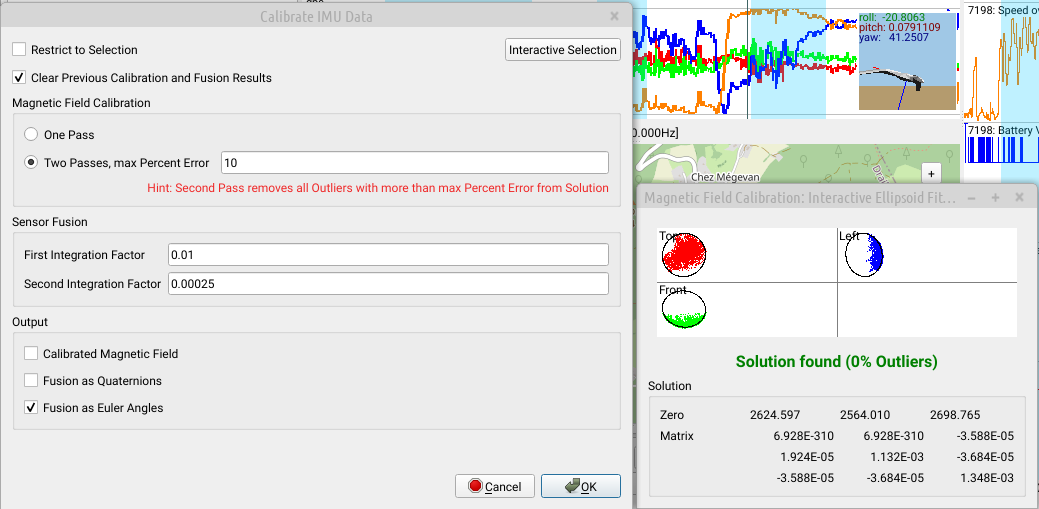Select the 7198 Speed chart panel
This screenshot has height=509, width=1039.
1001,61
